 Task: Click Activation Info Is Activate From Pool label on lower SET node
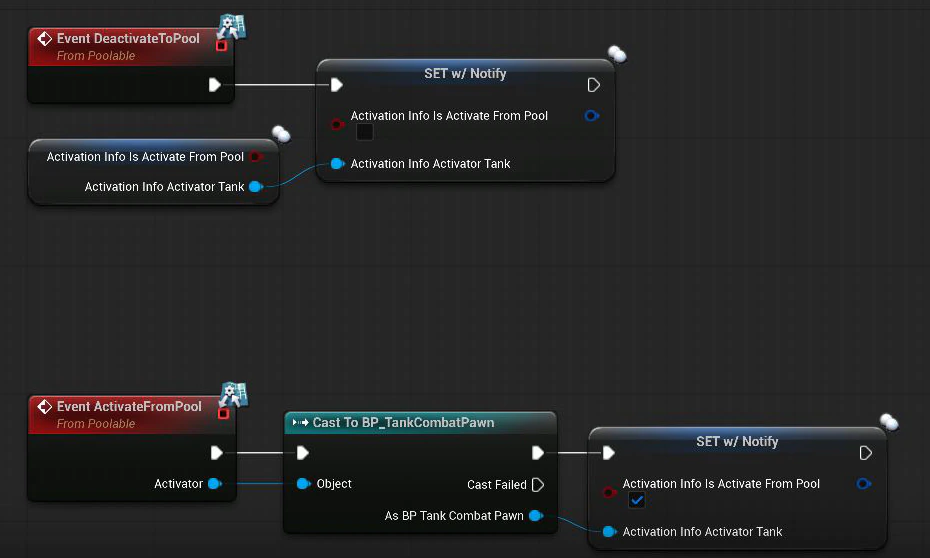(721, 484)
